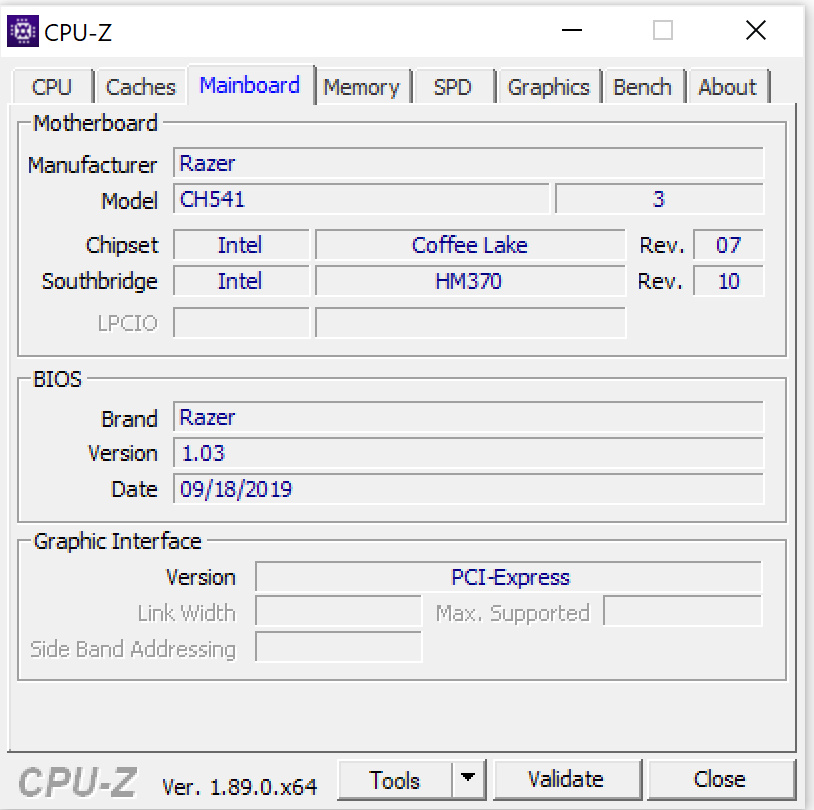Click the Tools button
Image resolution: width=814 pixels, height=810 pixels.
395,780
